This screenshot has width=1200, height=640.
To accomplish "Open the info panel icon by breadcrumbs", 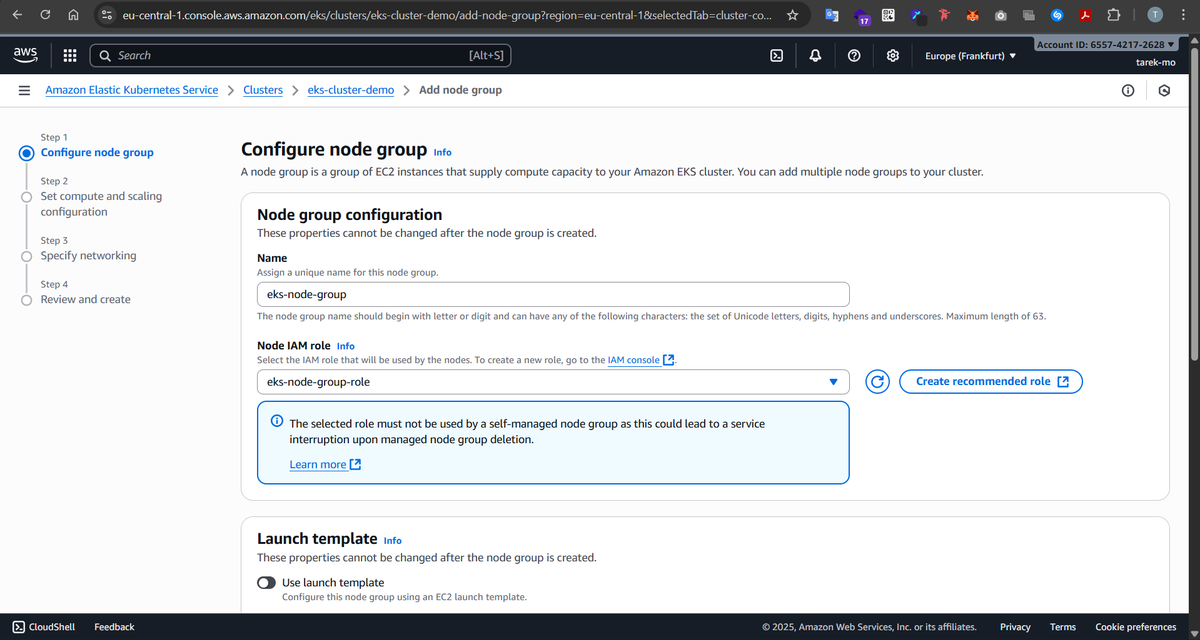I will [1128, 90].
